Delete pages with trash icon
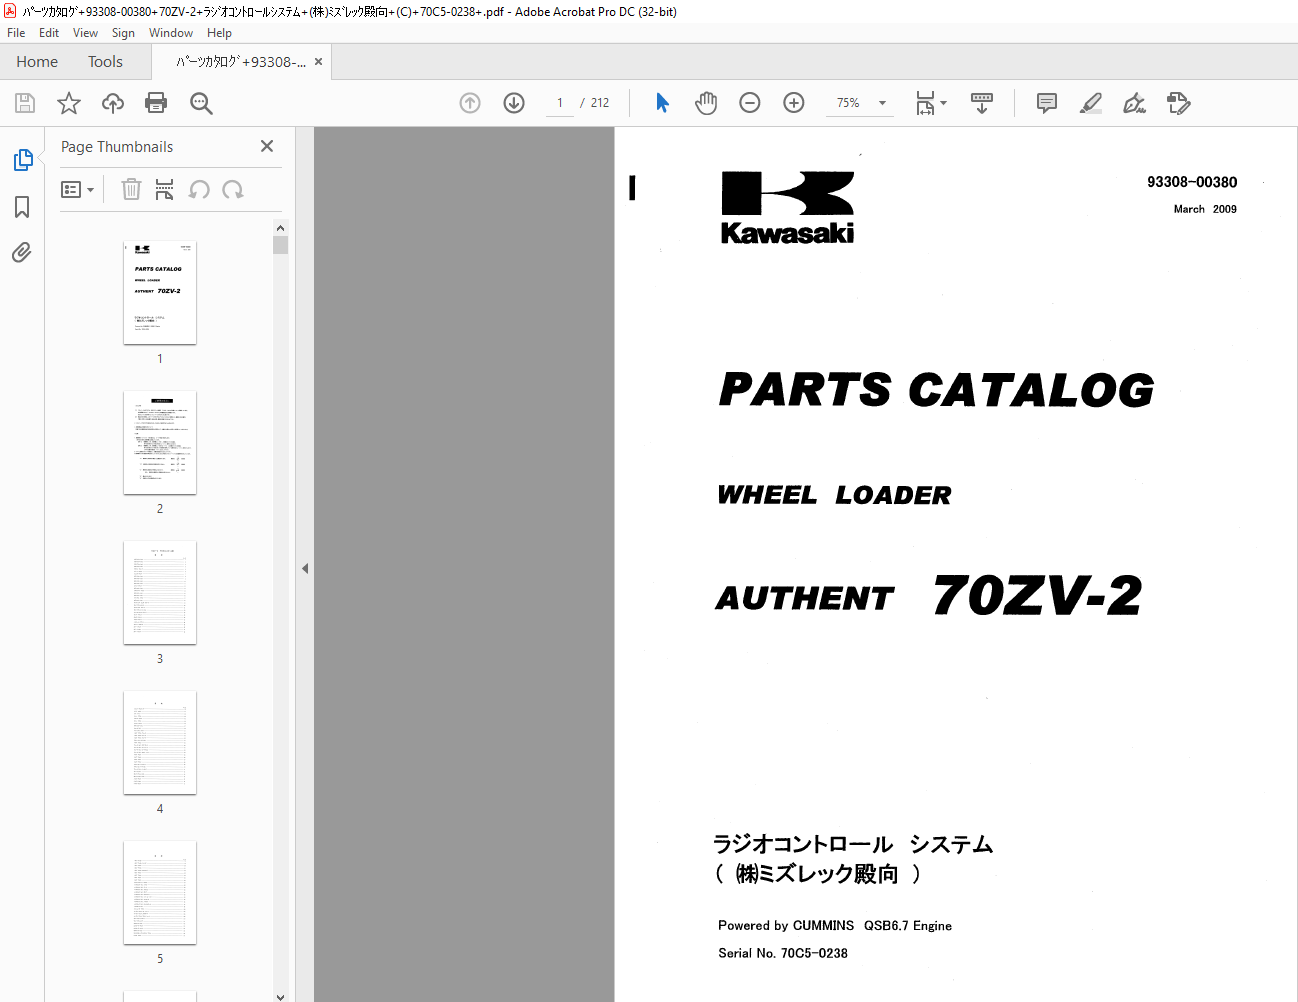The image size is (1298, 1002). (131, 189)
